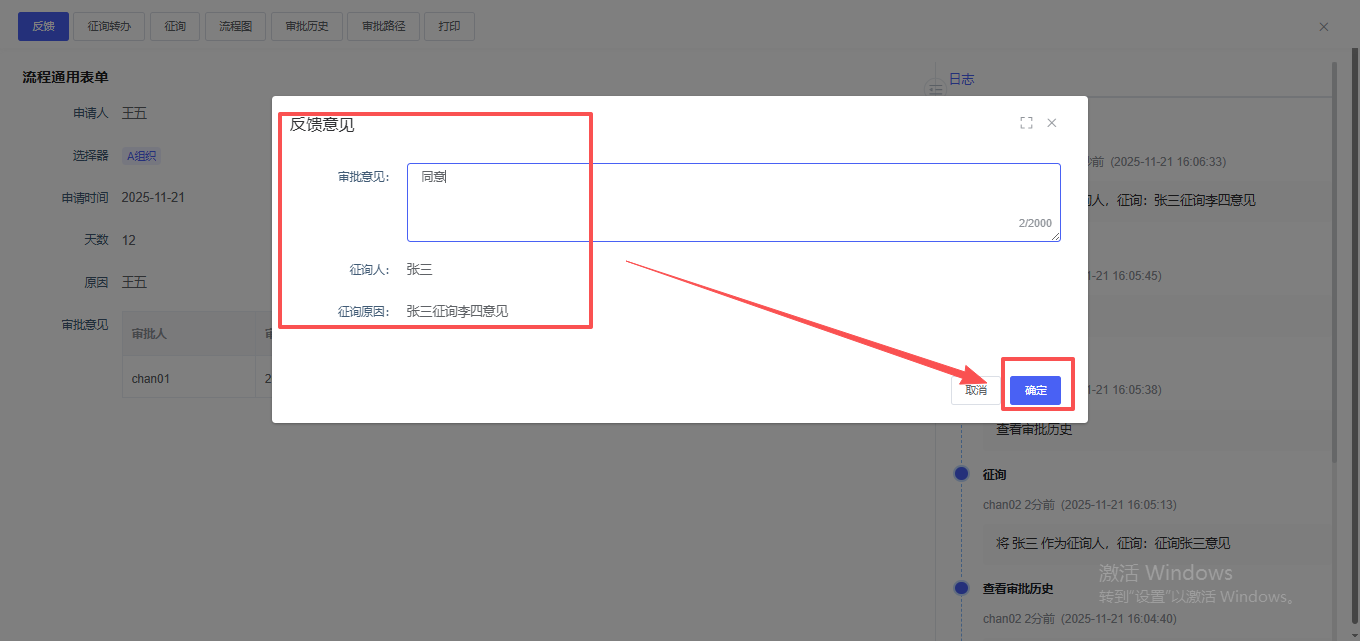Viewport: 1360px width, 641px height.
Task: Click the 查看审批历史 timeline dot at bottom
Action: 962,588
